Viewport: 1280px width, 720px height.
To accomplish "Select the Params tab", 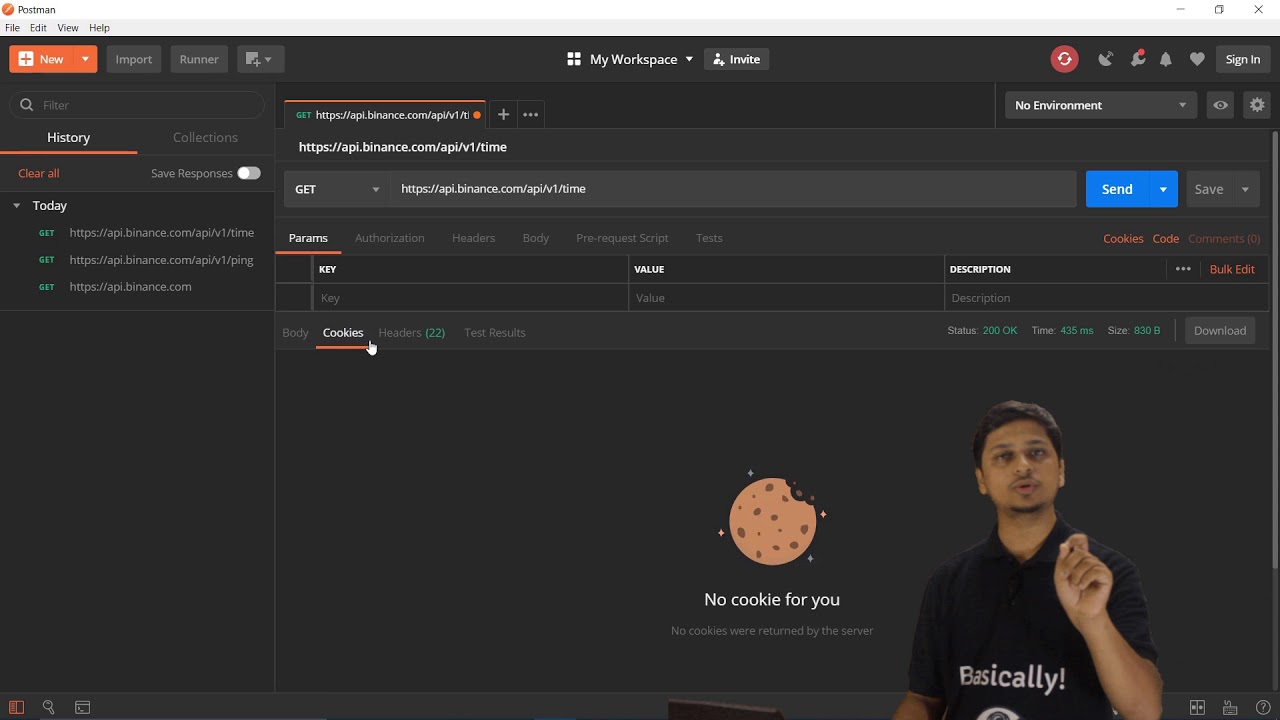I will point(308,238).
